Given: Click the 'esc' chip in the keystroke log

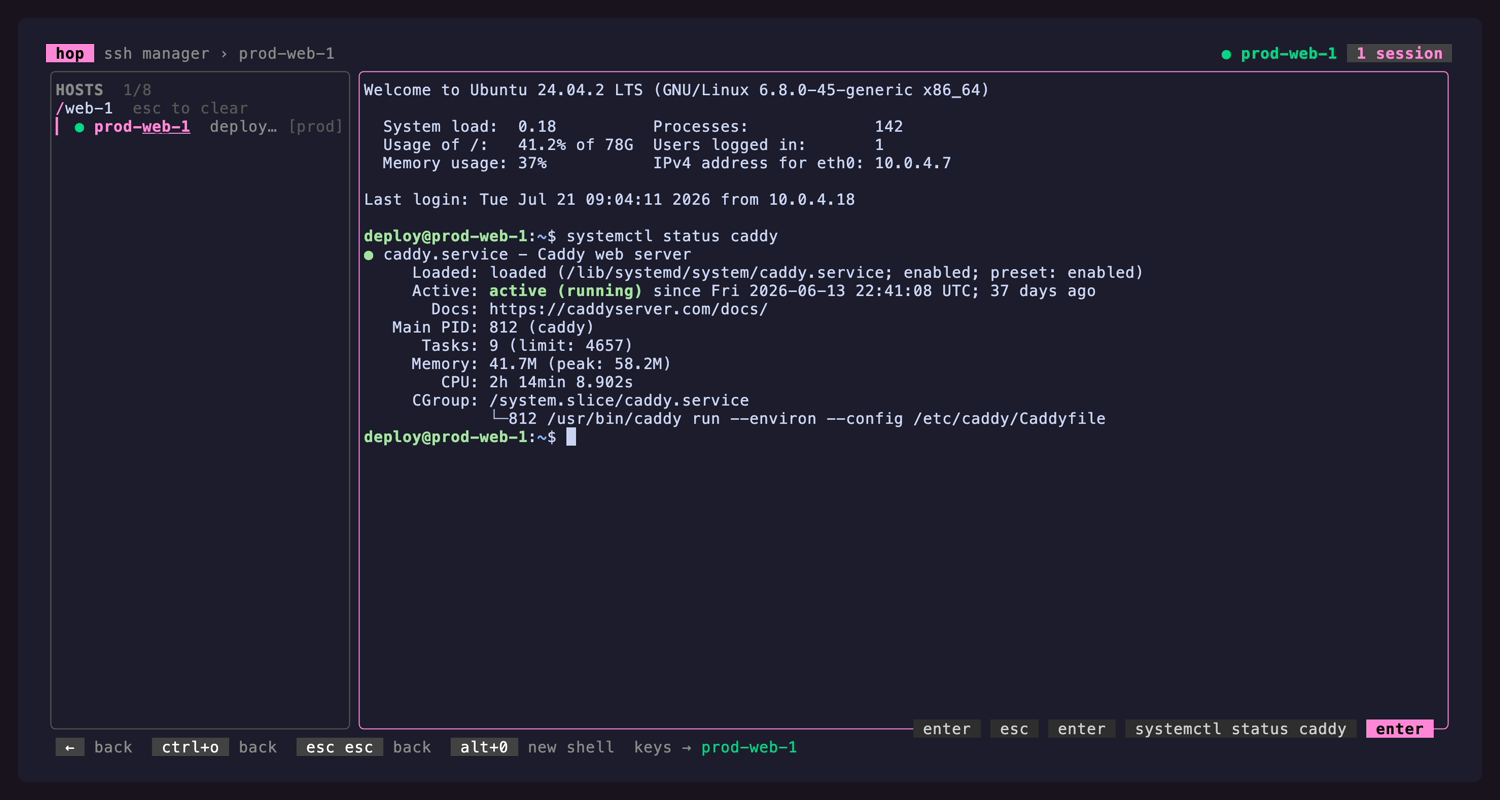Looking at the screenshot, I should point(1014,729).
